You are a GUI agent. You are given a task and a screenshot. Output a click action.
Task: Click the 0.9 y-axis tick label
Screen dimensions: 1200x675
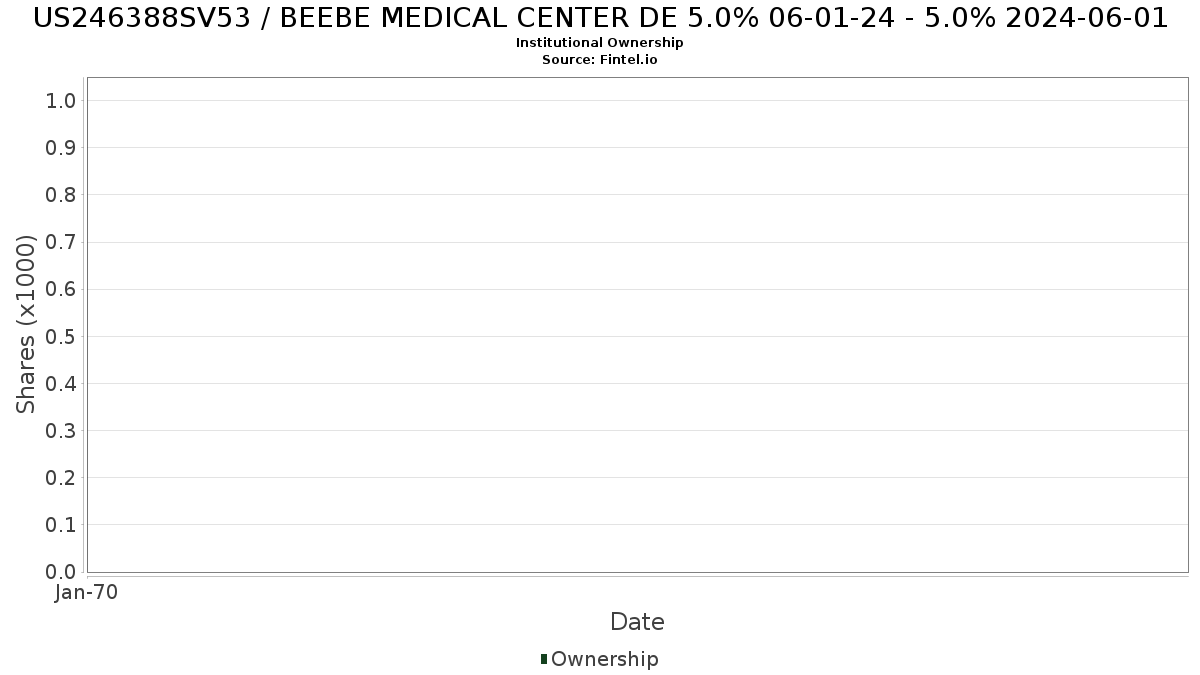[x=61, y=148]
